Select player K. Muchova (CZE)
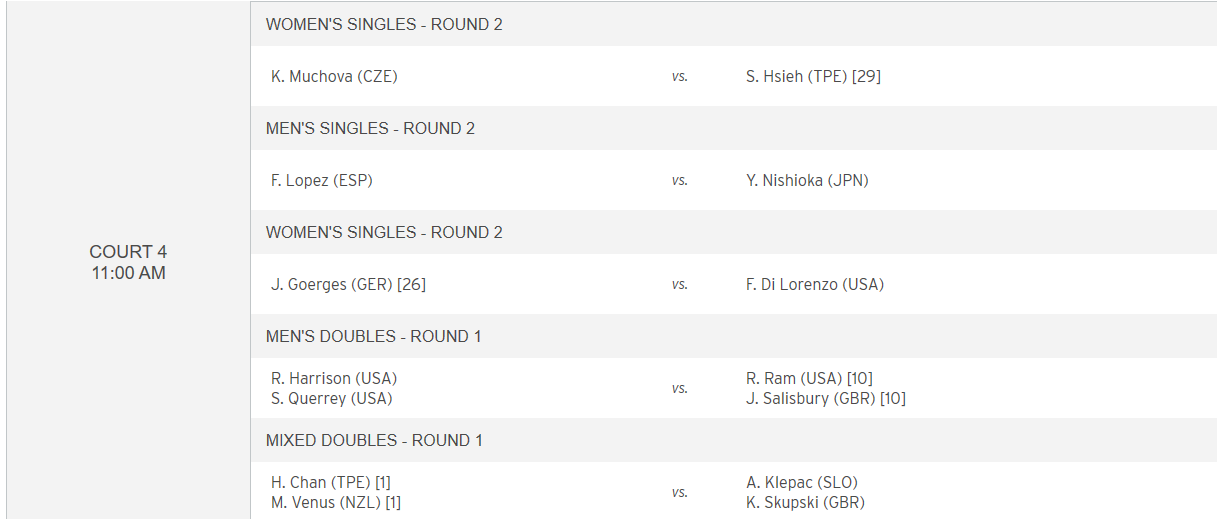Viewport: 1217px width, 519px height. pos(334,76)
